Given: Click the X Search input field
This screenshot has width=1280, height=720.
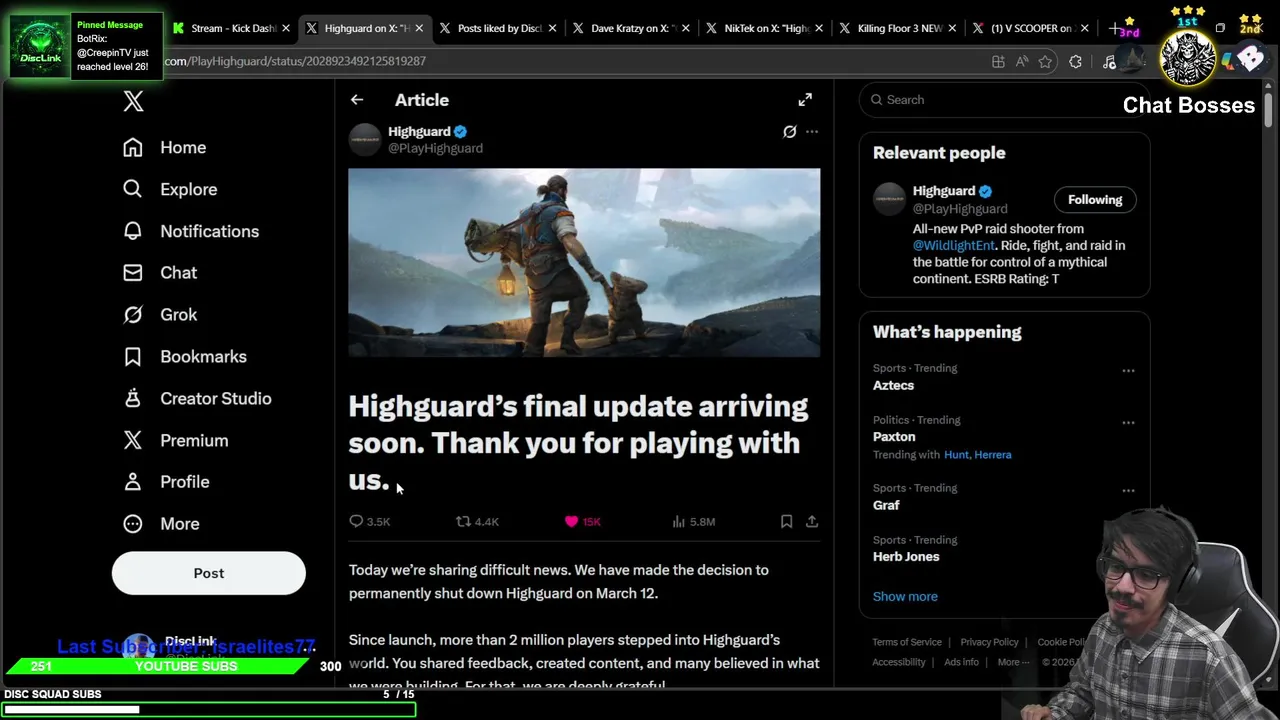Looking at the screenshot, I should (1004, 99).
